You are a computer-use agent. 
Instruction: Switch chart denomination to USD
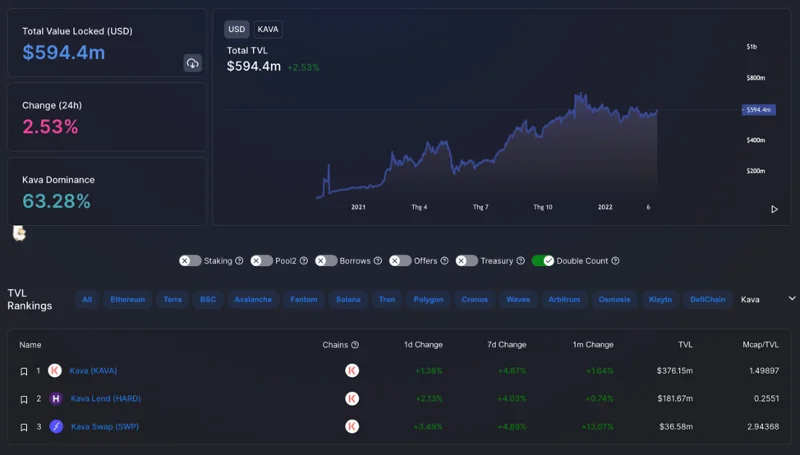[x=236, y=29]
